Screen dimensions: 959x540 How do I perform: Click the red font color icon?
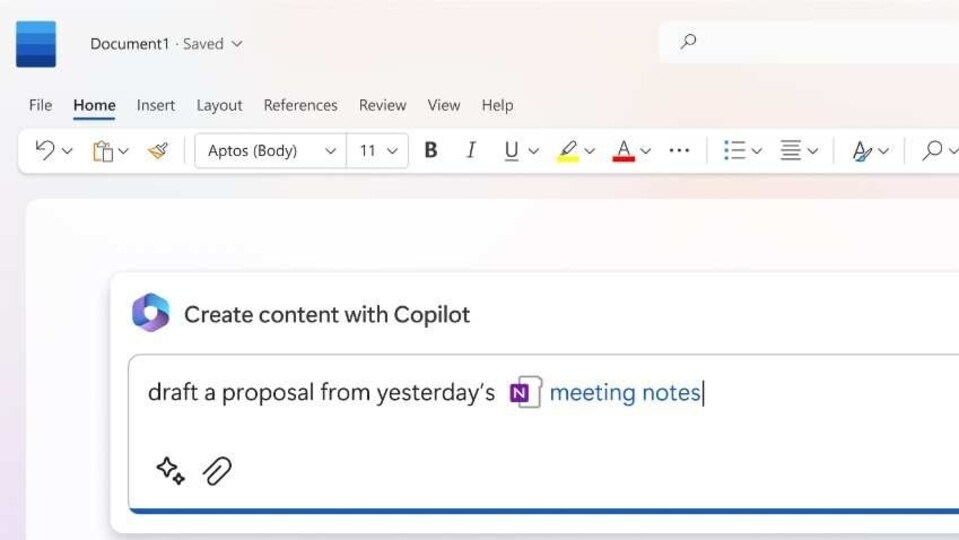623,150
